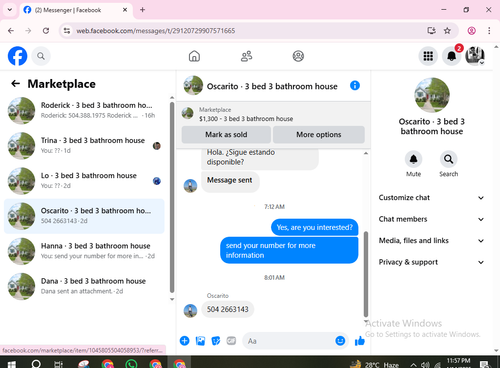Click the chat header title Oscarito
Viewport: 500px width, 368px height.
(272, 86)
